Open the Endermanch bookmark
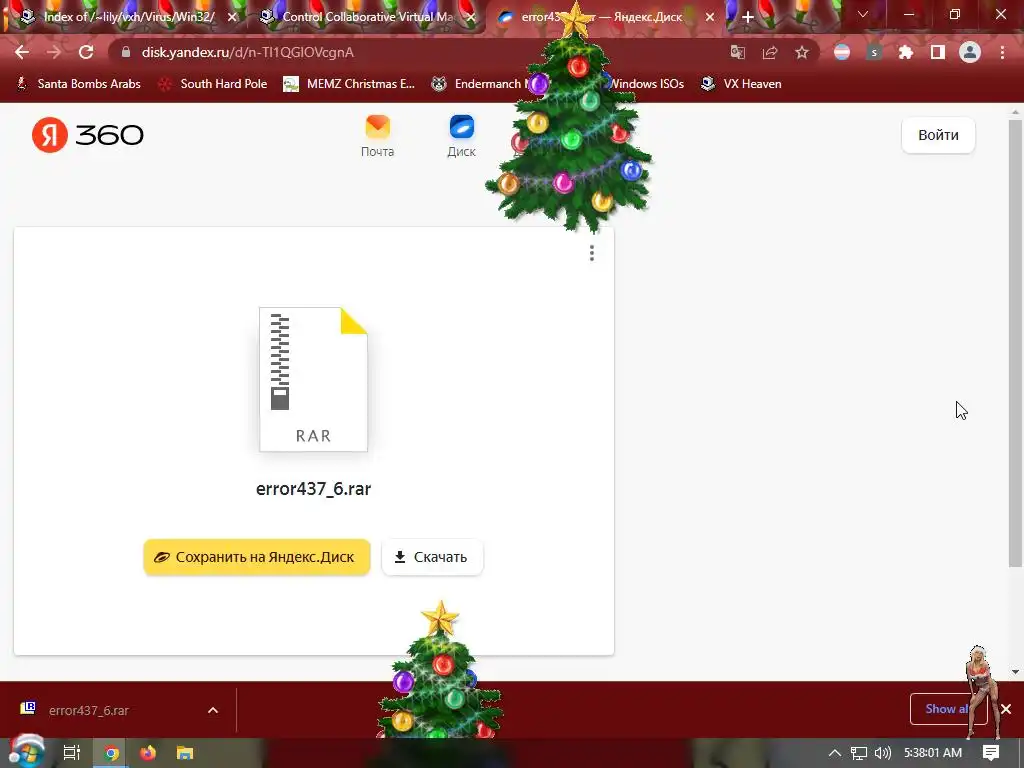 click(480, 84)
